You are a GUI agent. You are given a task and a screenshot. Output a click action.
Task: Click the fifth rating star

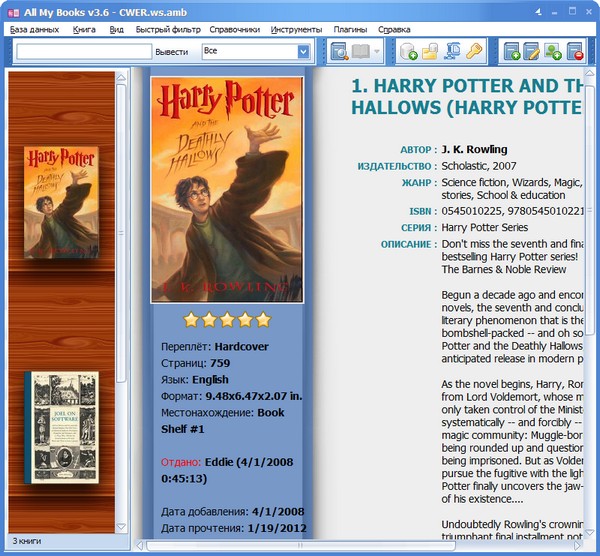(x=264, y=320)
